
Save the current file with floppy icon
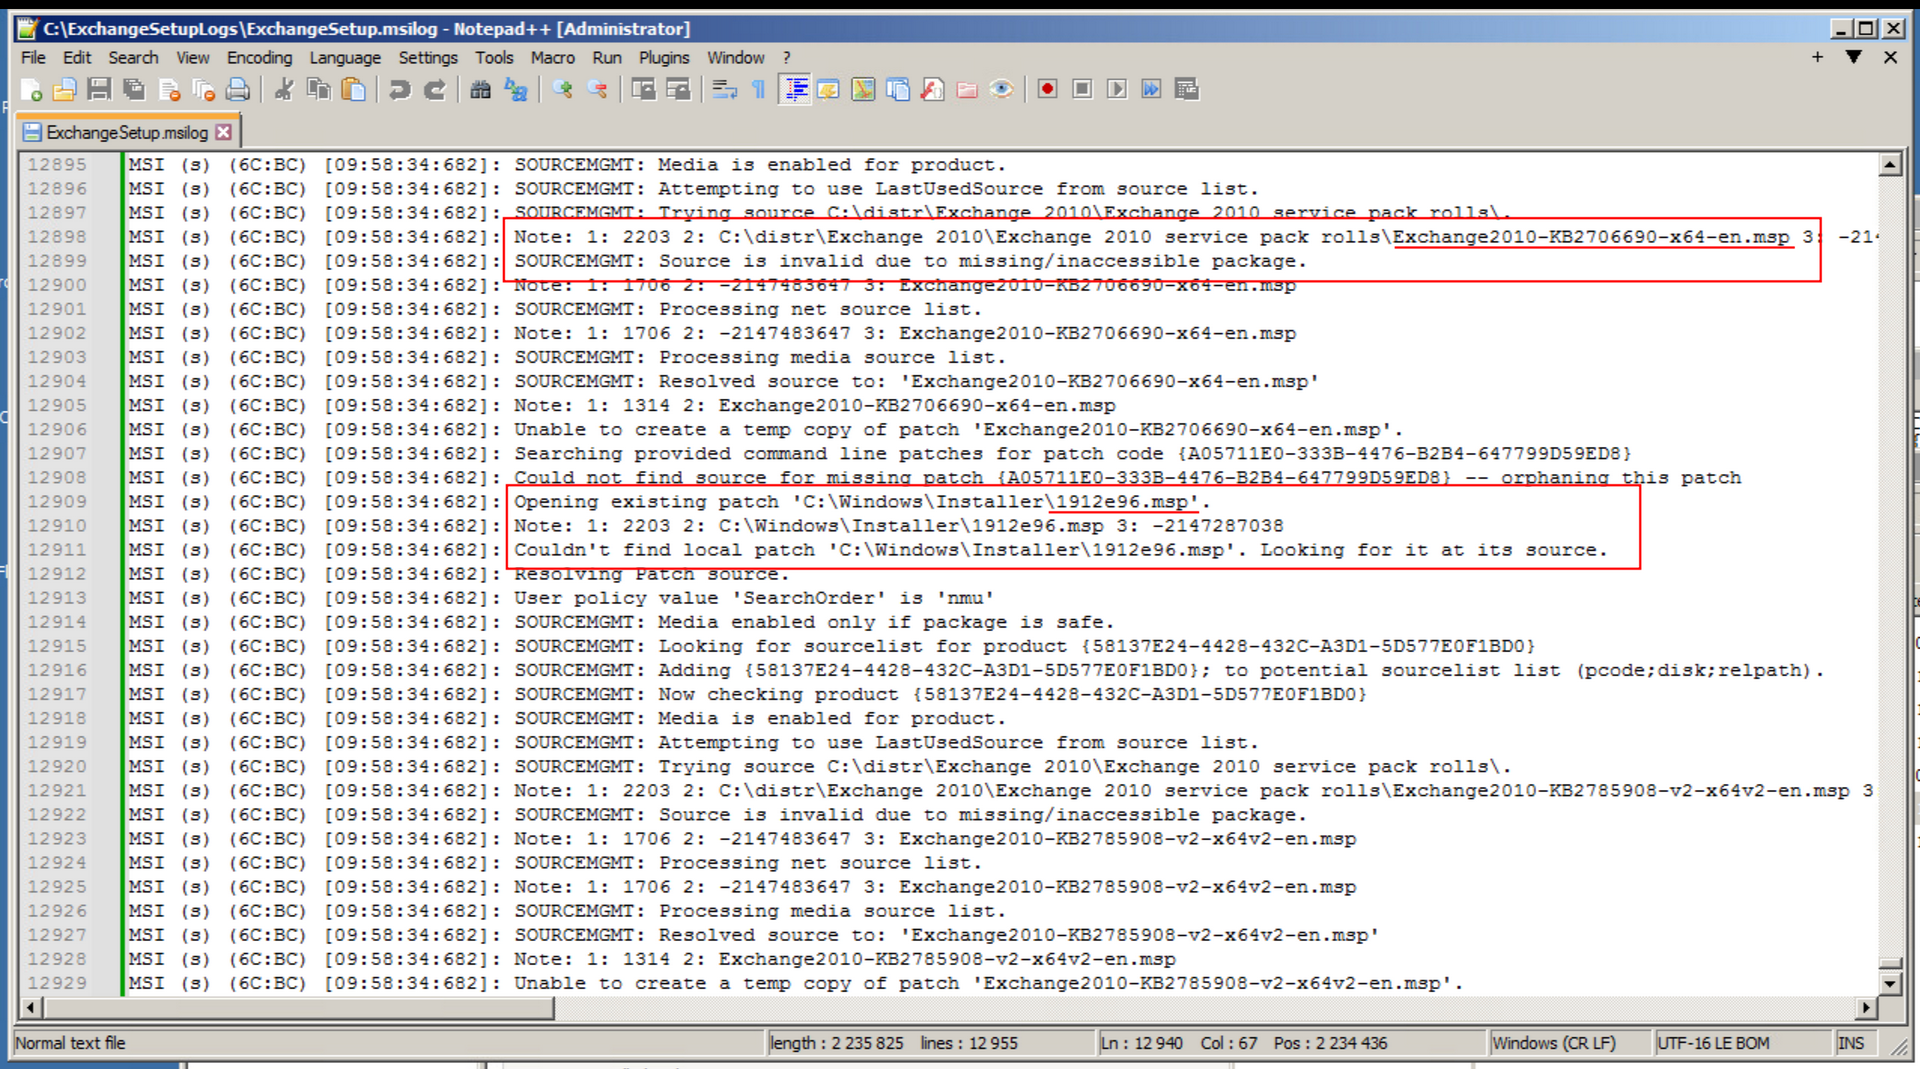99,90
